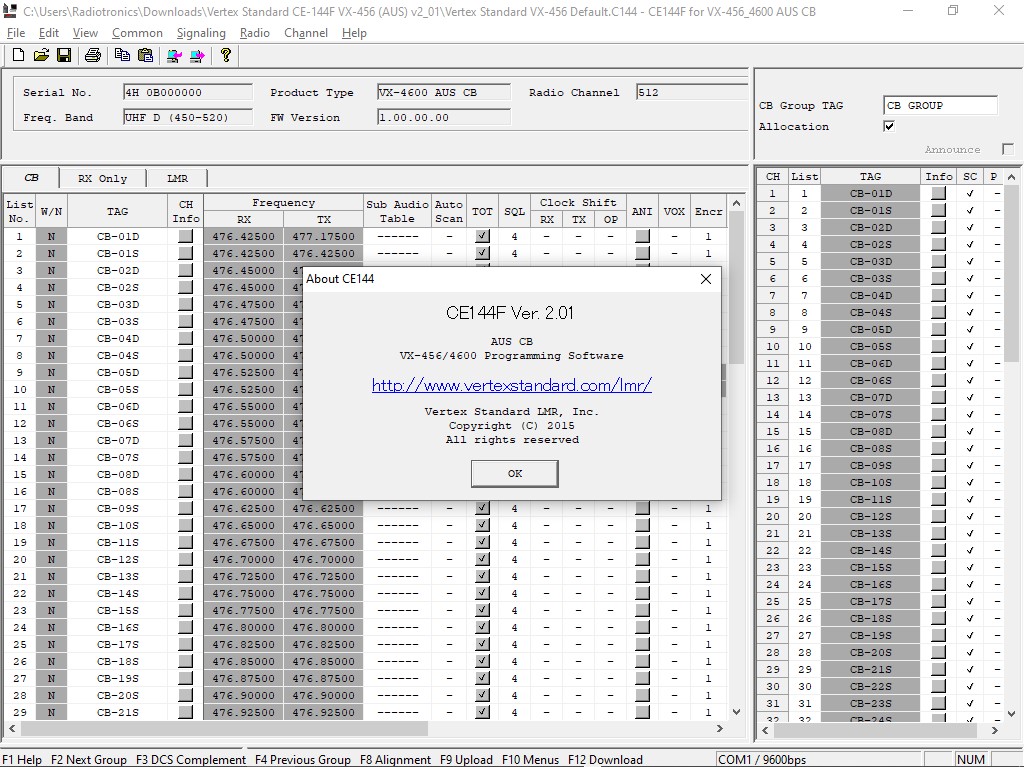Click the Print toolbar icon
1024x767 pixels.
click(x=93, y=56)
